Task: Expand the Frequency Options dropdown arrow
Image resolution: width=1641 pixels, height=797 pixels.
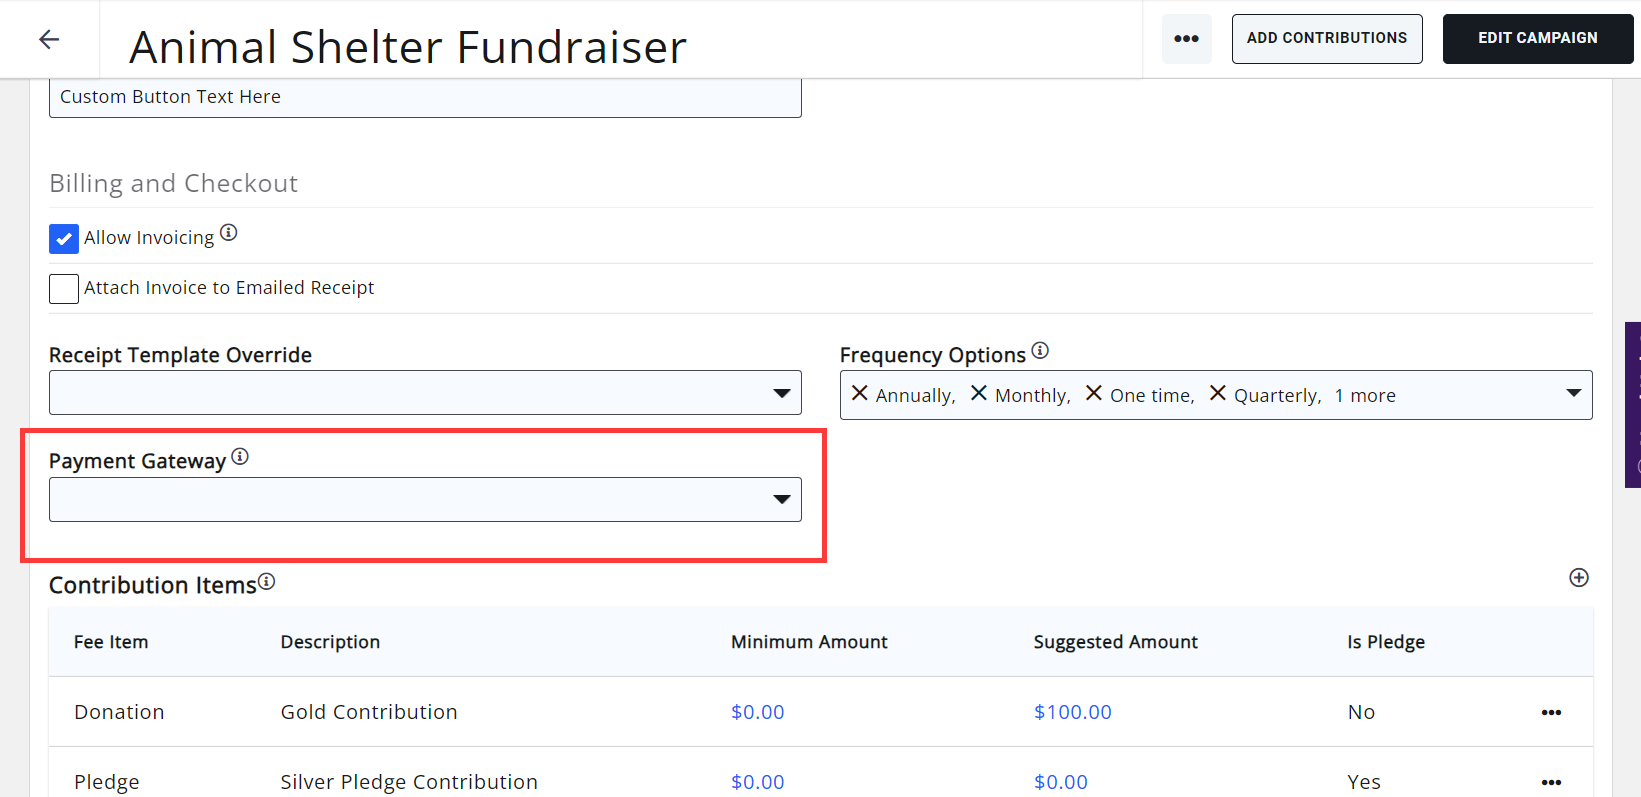Action: (1574, 393)
